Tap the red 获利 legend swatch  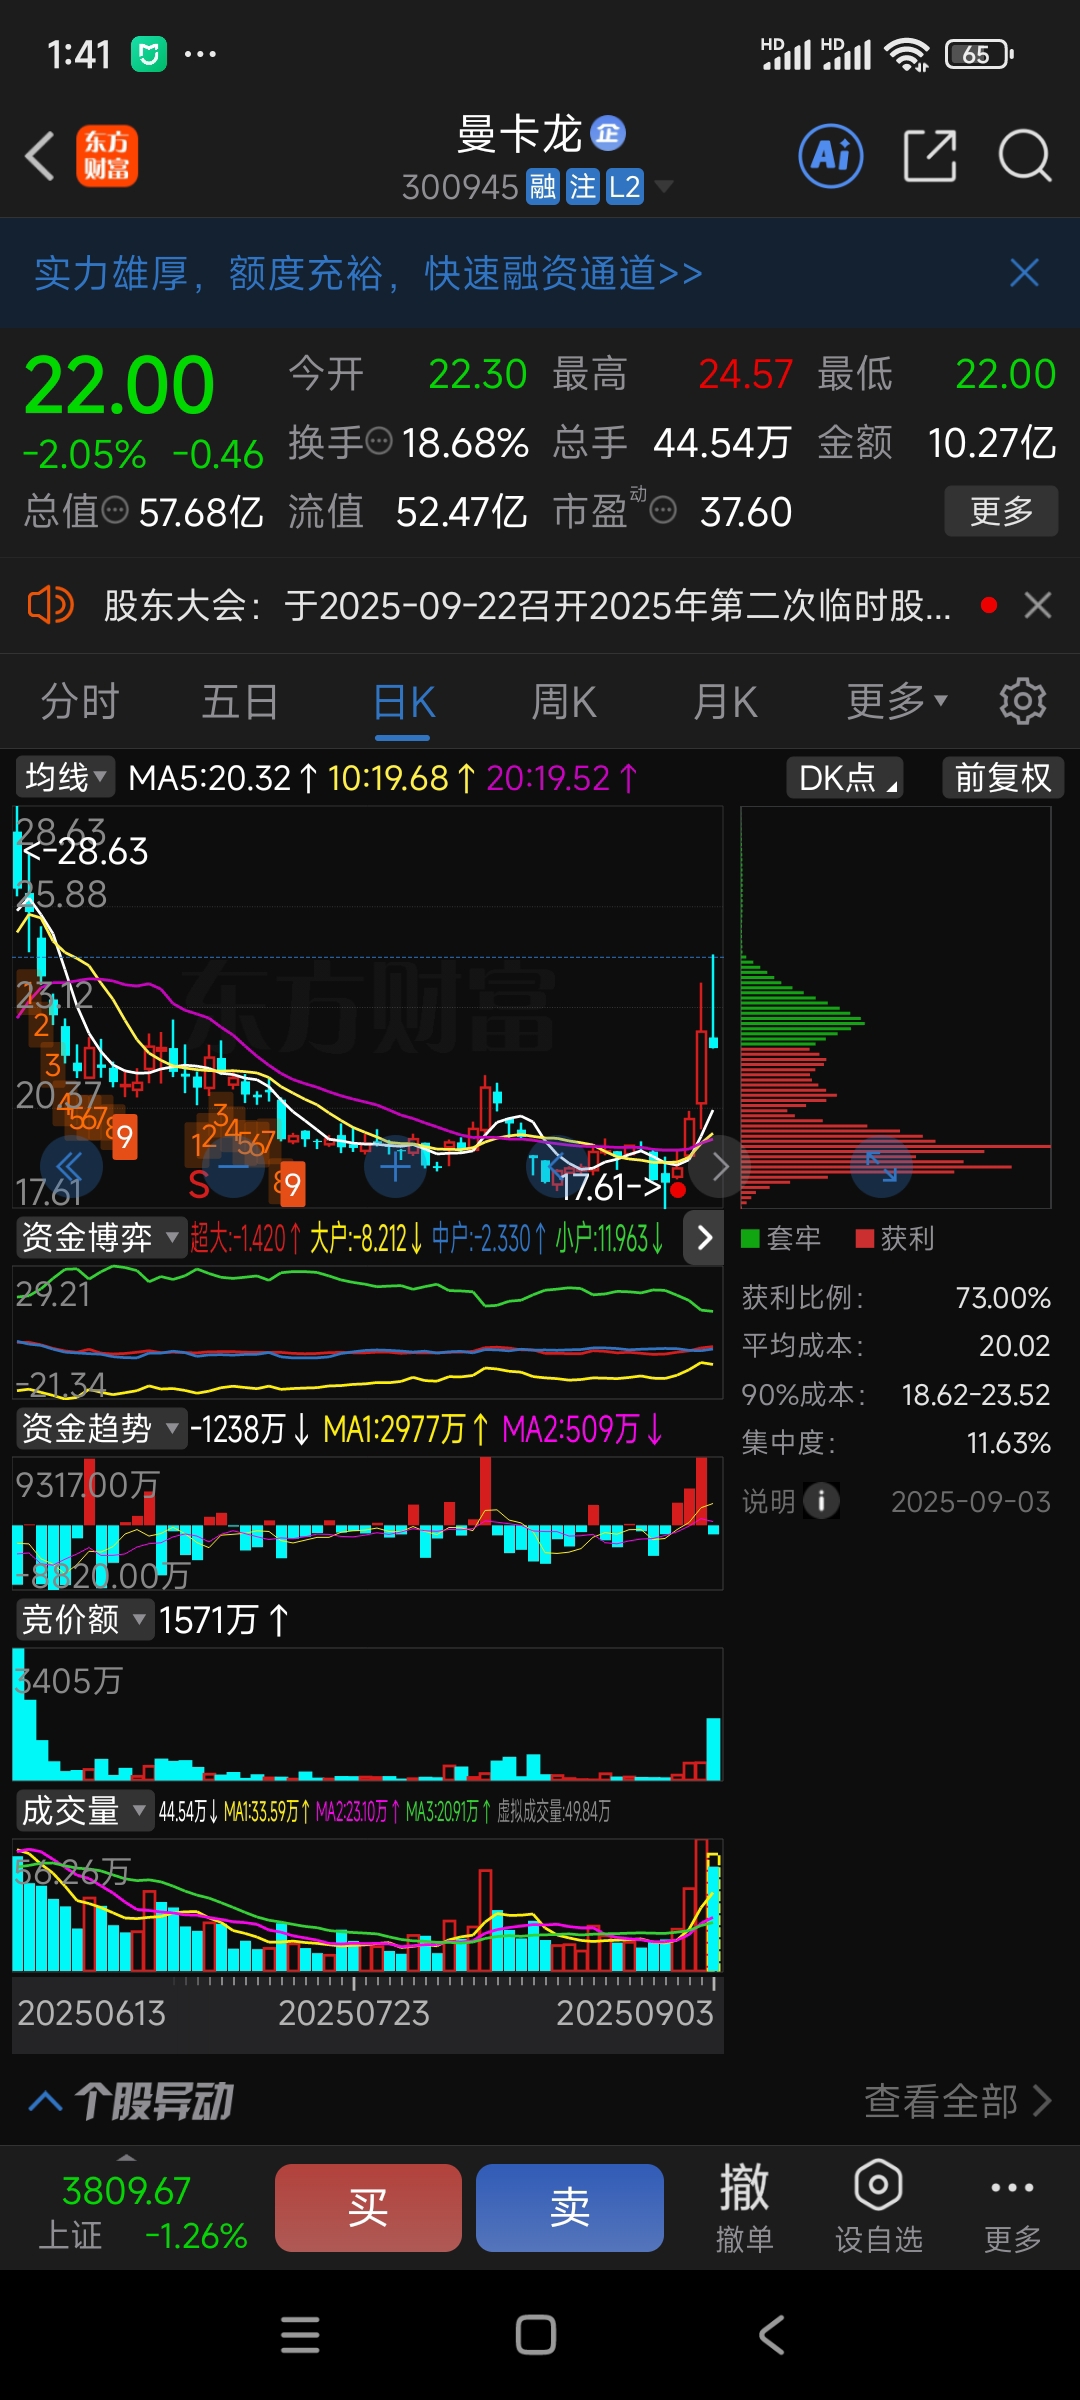[865, 1238]
